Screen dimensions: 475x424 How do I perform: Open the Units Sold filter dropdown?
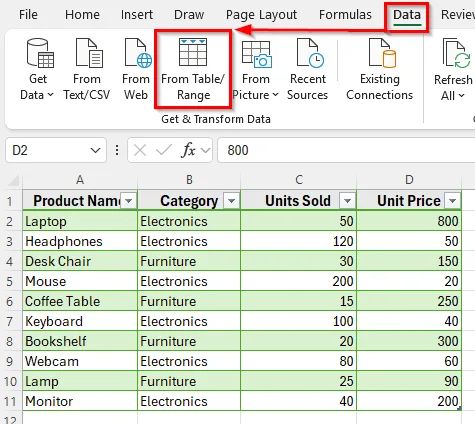(x=347, y=201)
